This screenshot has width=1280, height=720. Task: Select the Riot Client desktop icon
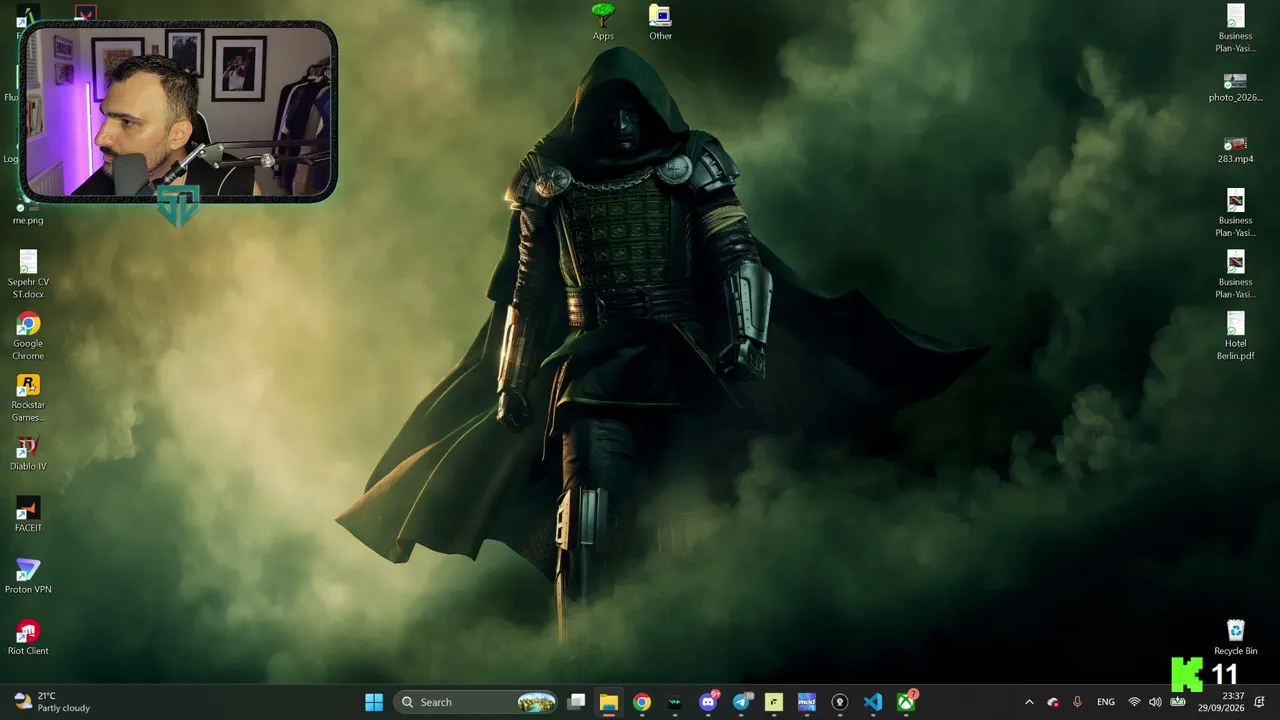pyautogui.click(x=28, y=637)
